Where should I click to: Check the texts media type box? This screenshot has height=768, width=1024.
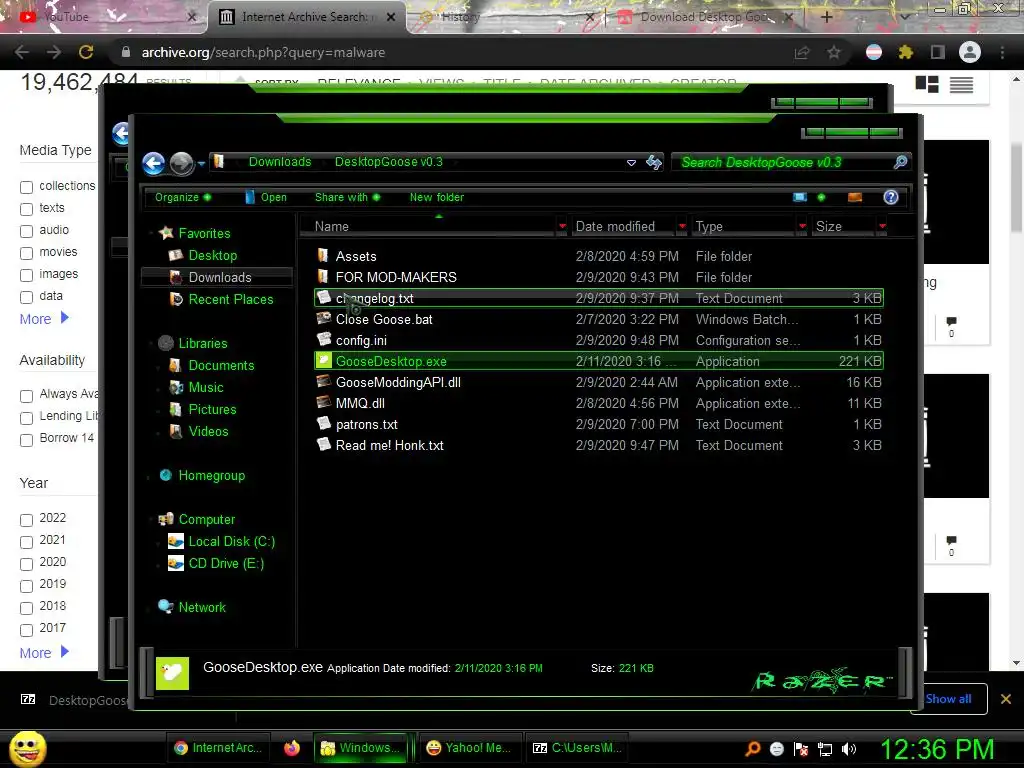click(x=26, y=209)
